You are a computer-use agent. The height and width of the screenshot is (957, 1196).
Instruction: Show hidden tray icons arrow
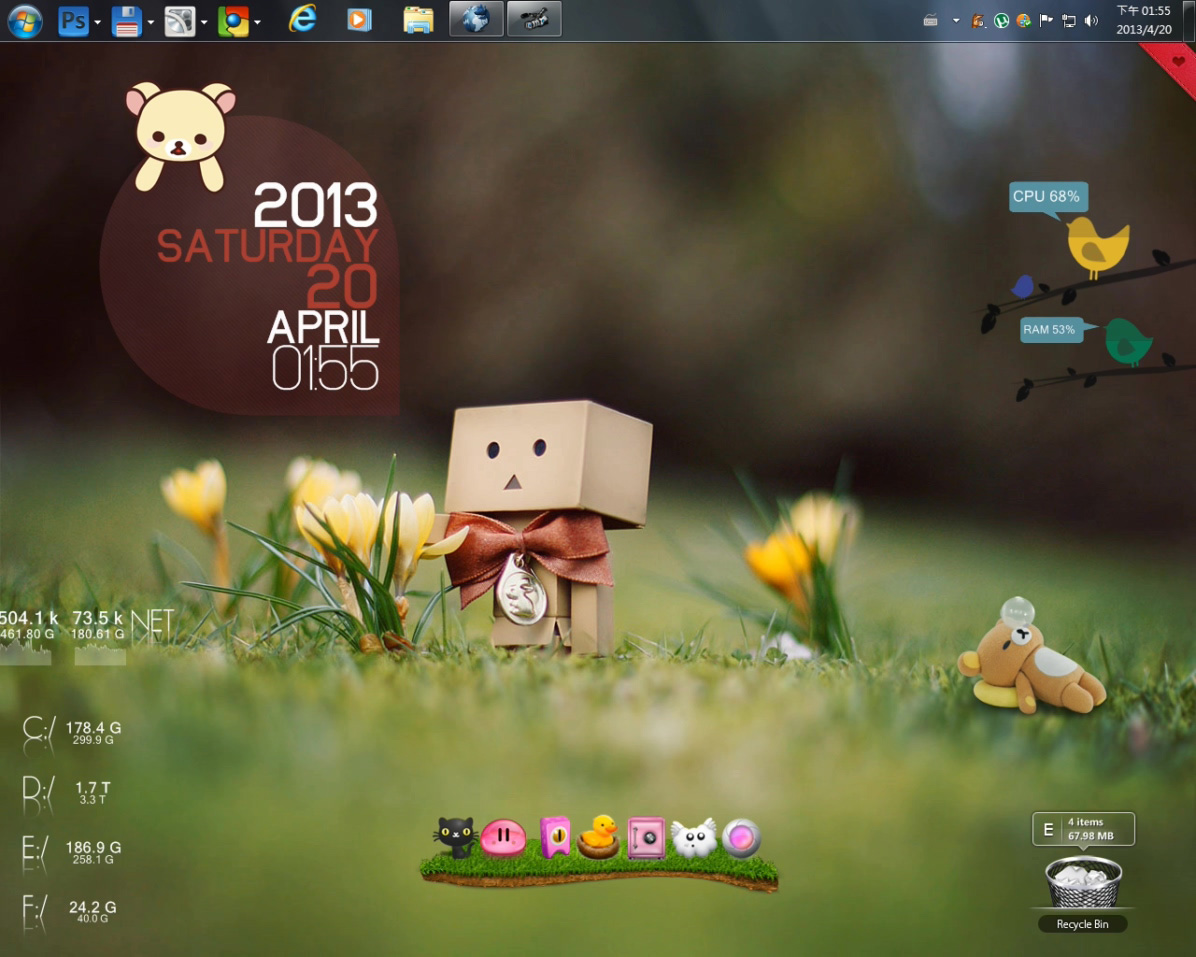click(x=955, y=20)
